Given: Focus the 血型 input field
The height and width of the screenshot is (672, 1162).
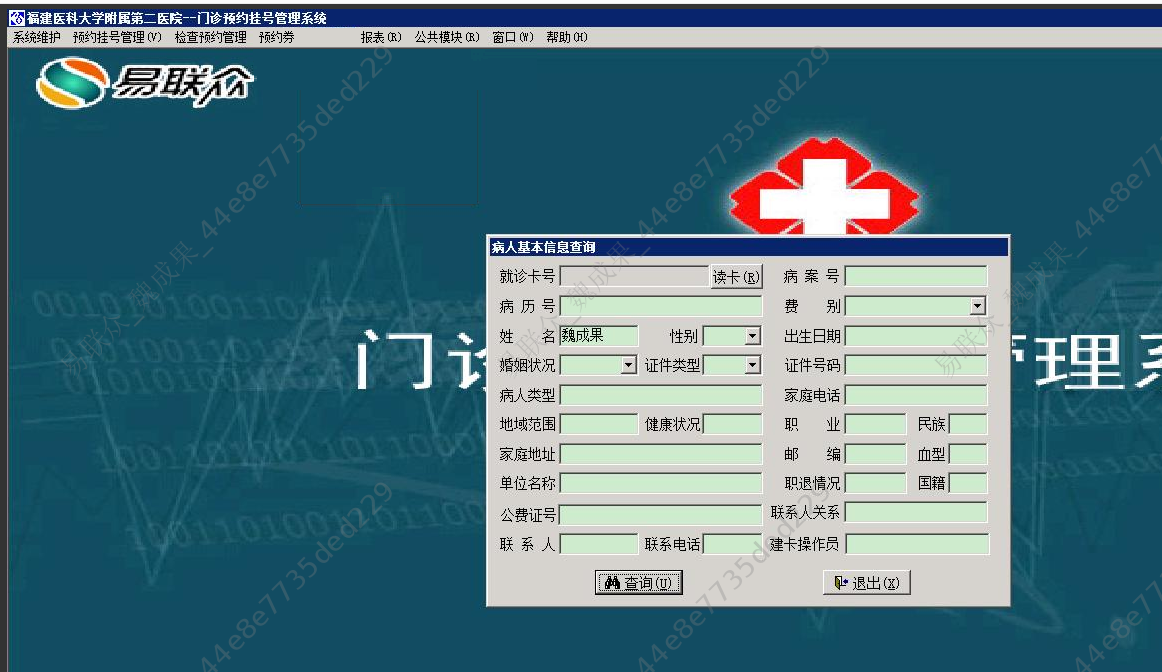Looking at the screenshot, I should click(x=968, y=453).
